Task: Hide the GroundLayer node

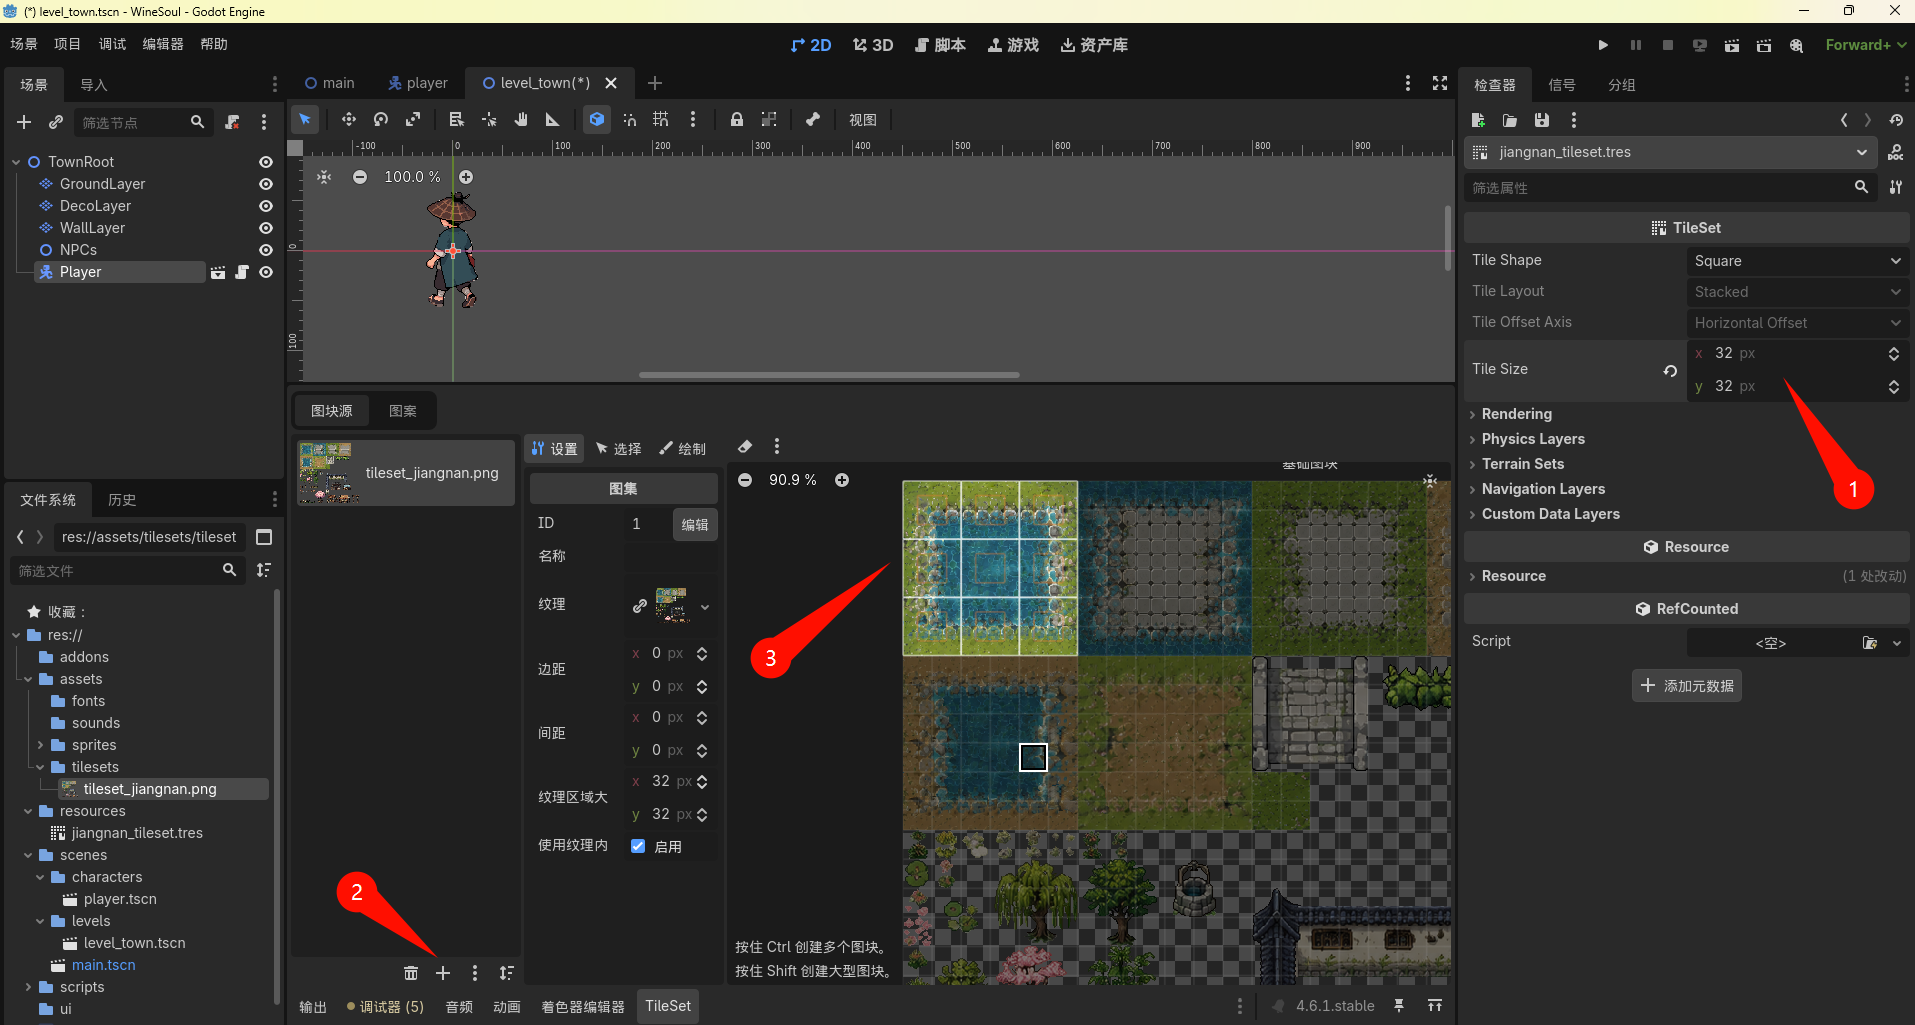Action: pos(266,184)
